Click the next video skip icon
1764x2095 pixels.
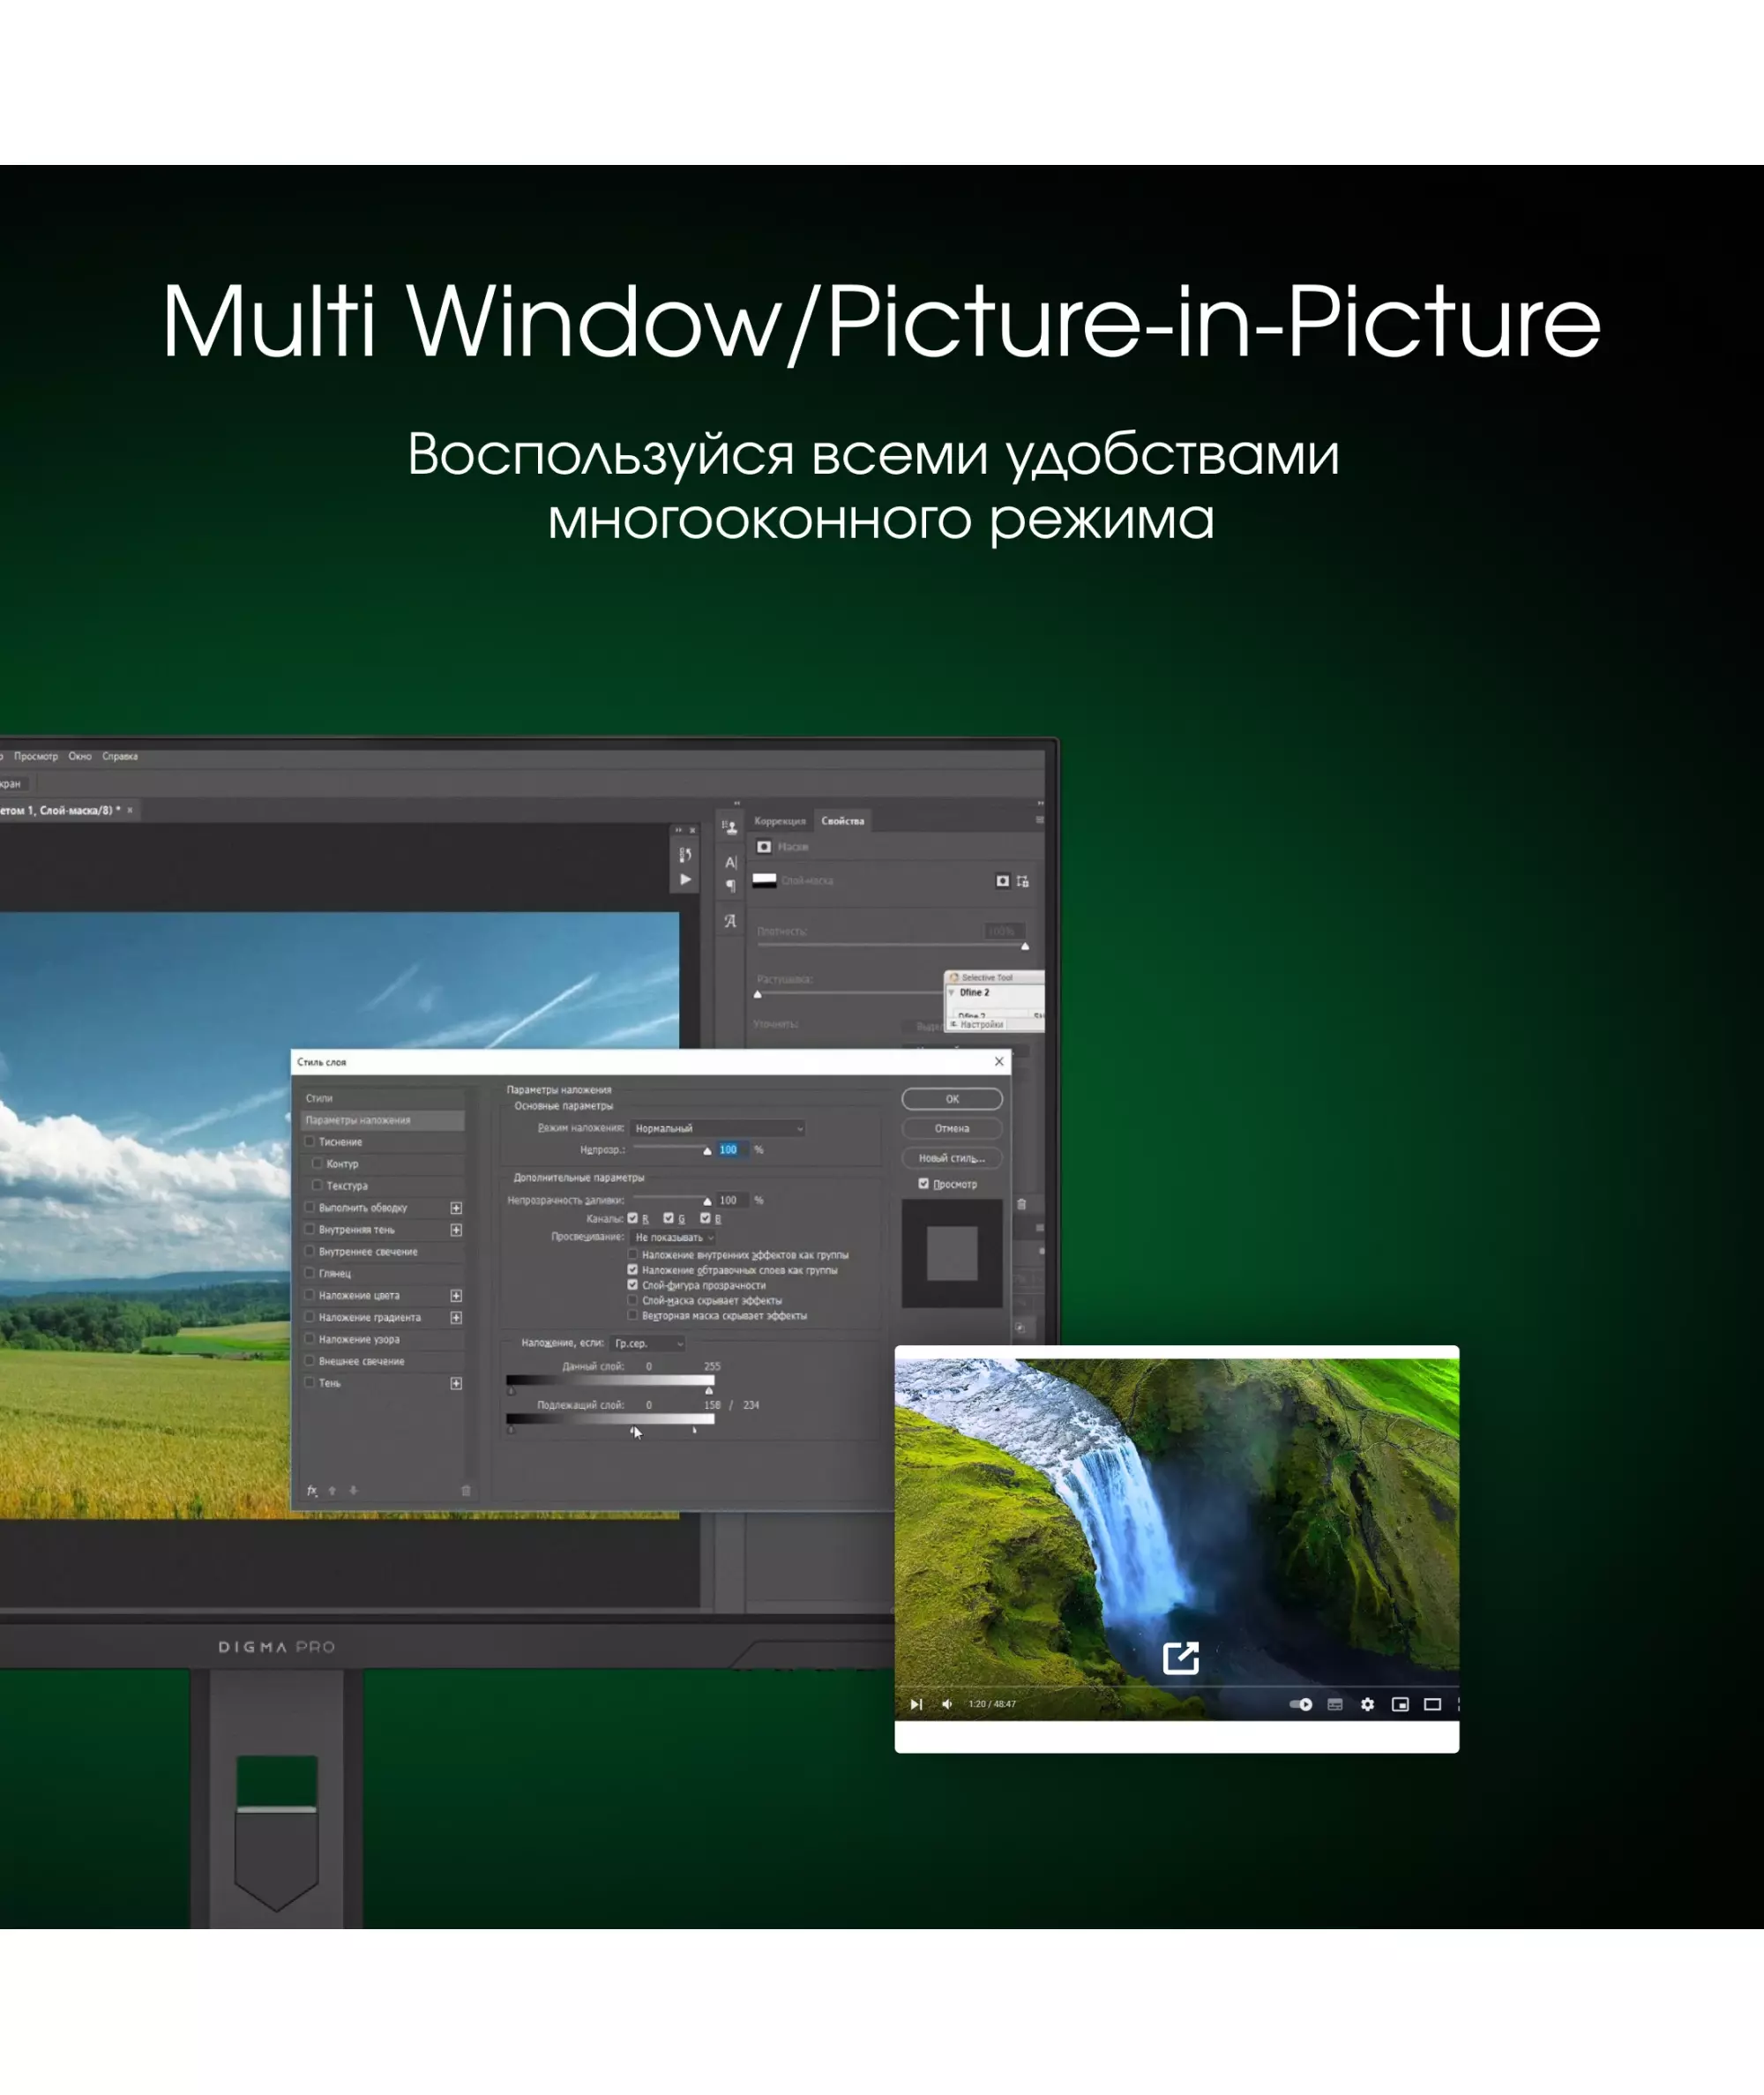pos(916,1704)
